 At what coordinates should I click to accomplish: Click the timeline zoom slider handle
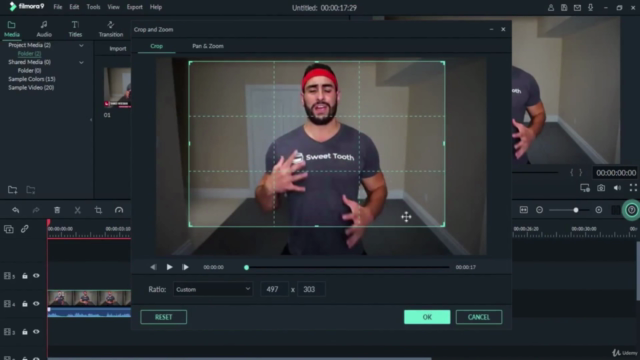pyautogui.click(x=576, y=210)
